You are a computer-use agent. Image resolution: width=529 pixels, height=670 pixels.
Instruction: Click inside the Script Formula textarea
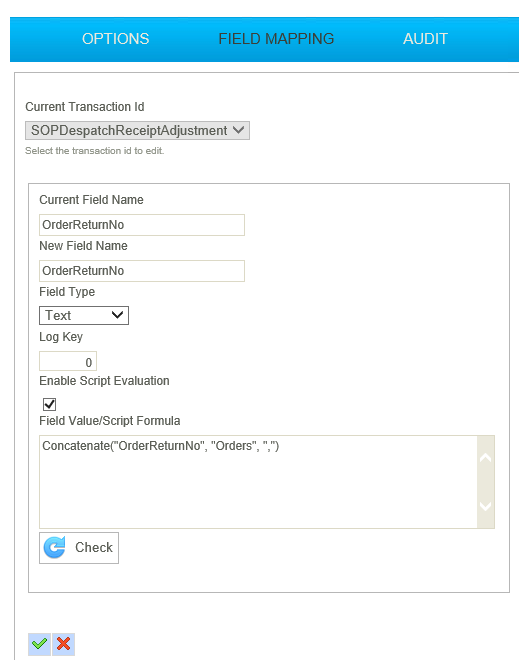pos(258,482)
